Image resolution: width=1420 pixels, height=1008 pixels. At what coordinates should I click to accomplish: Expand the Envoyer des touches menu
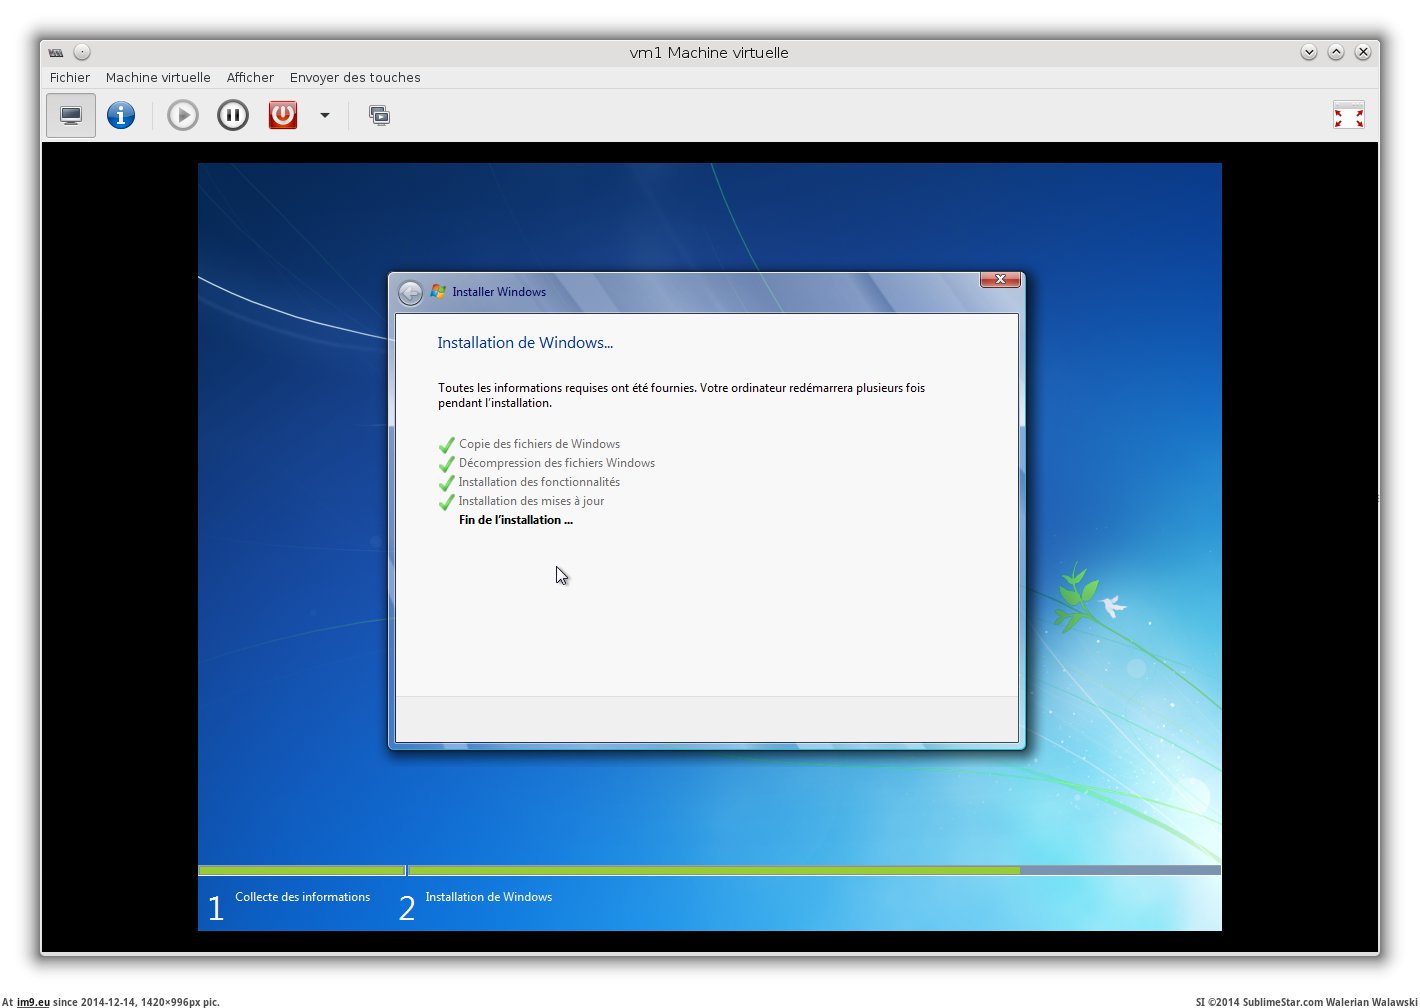(355, 78)
